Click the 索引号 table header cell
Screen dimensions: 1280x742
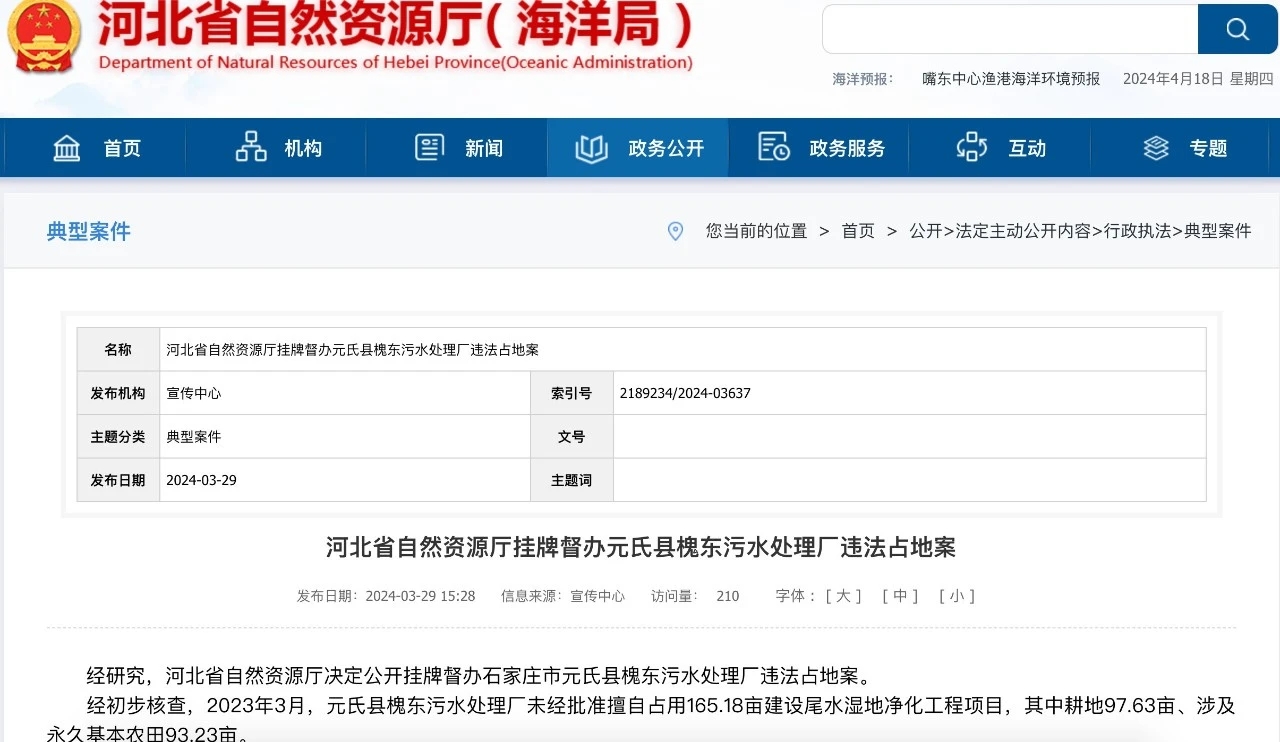(571, 394)
